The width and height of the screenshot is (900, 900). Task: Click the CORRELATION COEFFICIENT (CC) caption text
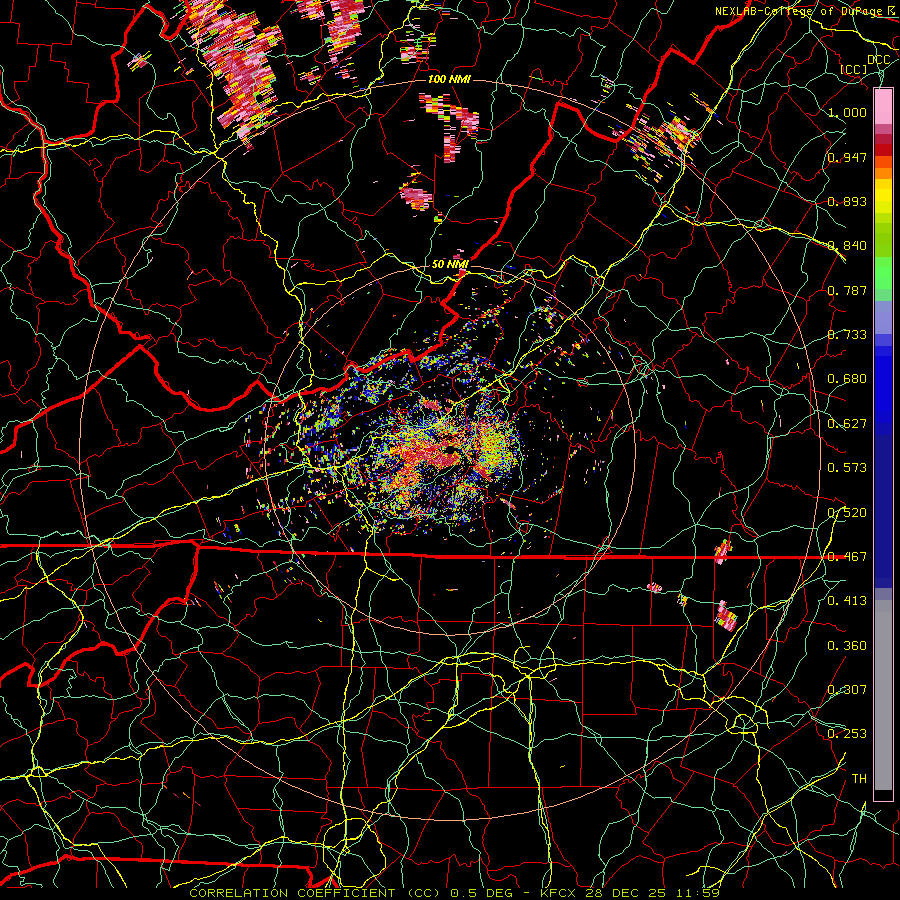[x=315, y=893]
